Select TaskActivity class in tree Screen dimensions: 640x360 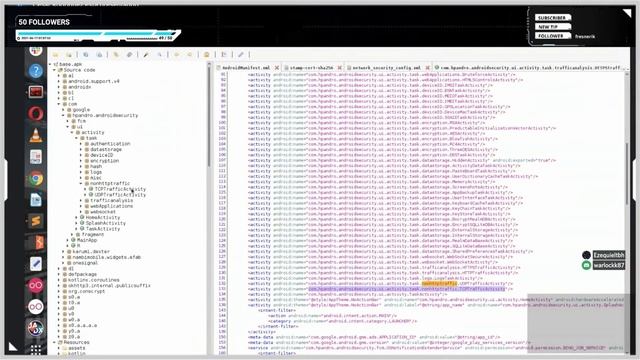click(103, 229)
